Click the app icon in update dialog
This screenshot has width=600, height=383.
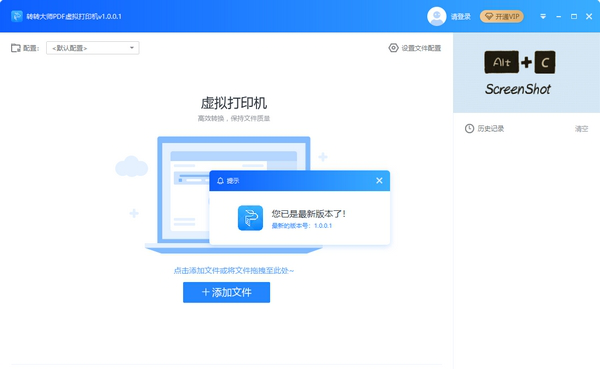pos(250,218)
